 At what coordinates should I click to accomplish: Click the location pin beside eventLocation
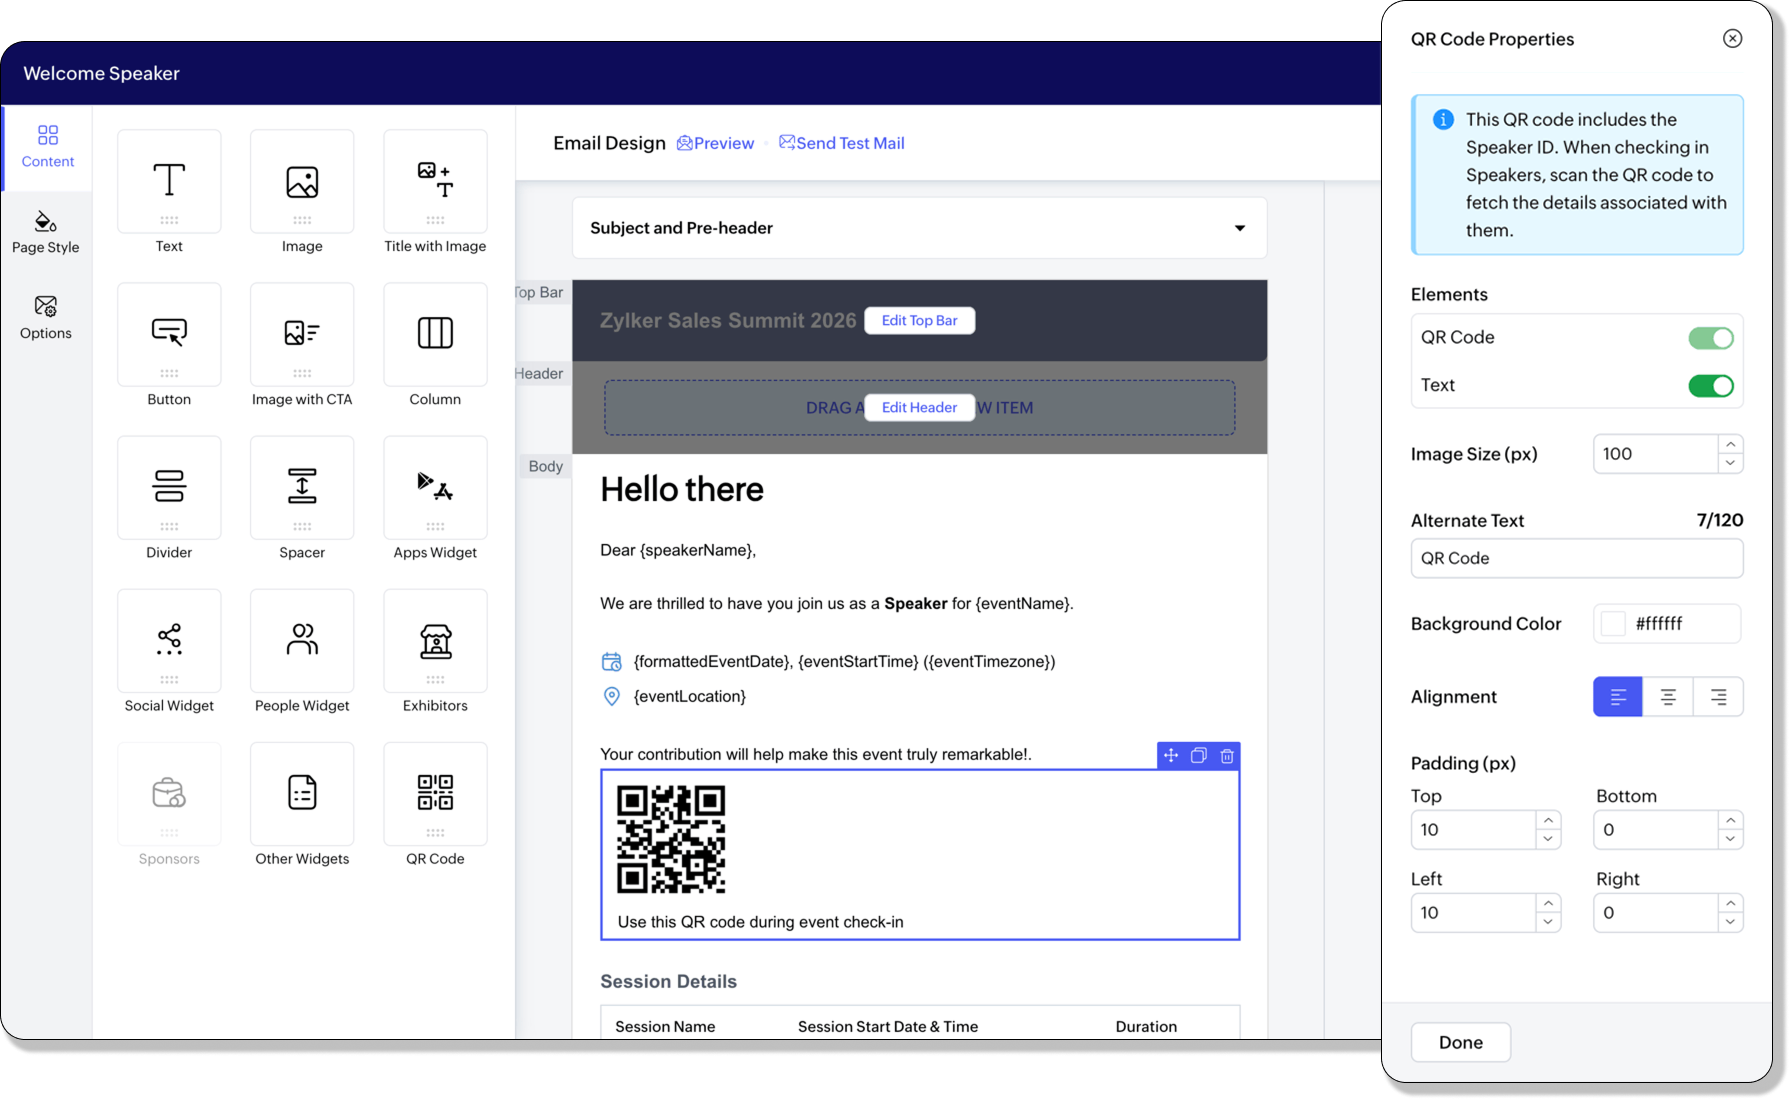612,697
